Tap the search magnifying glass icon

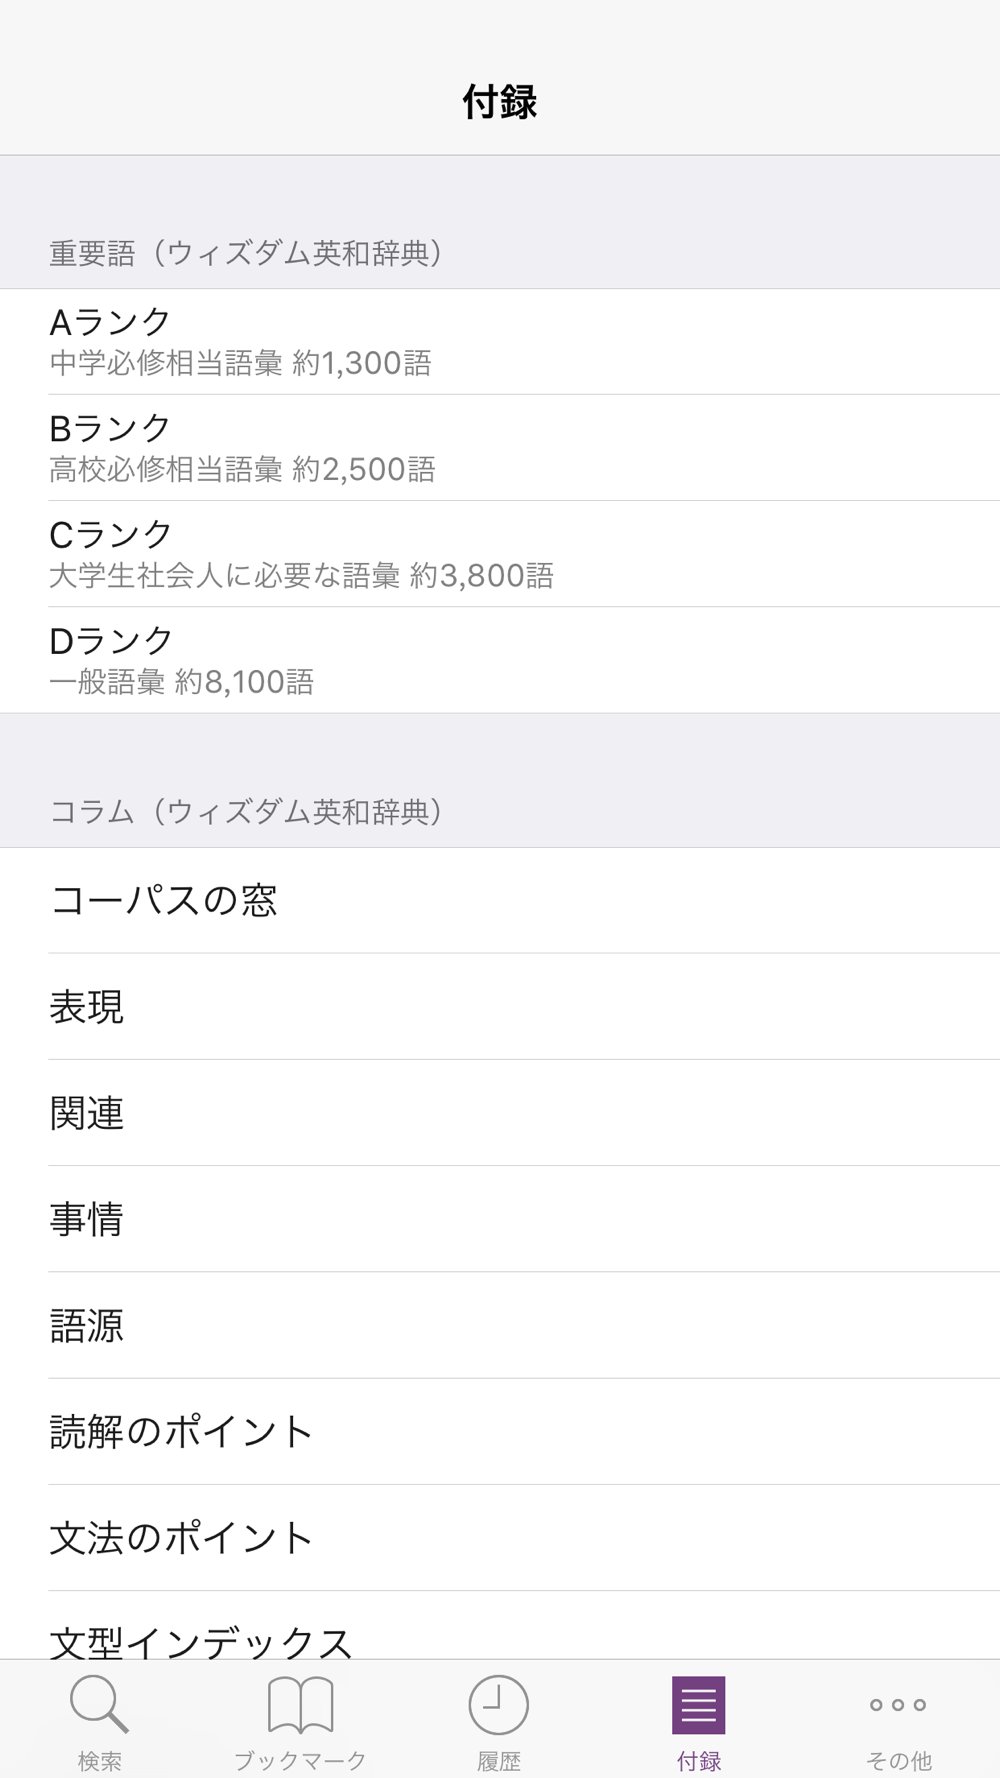(99, 1704)
